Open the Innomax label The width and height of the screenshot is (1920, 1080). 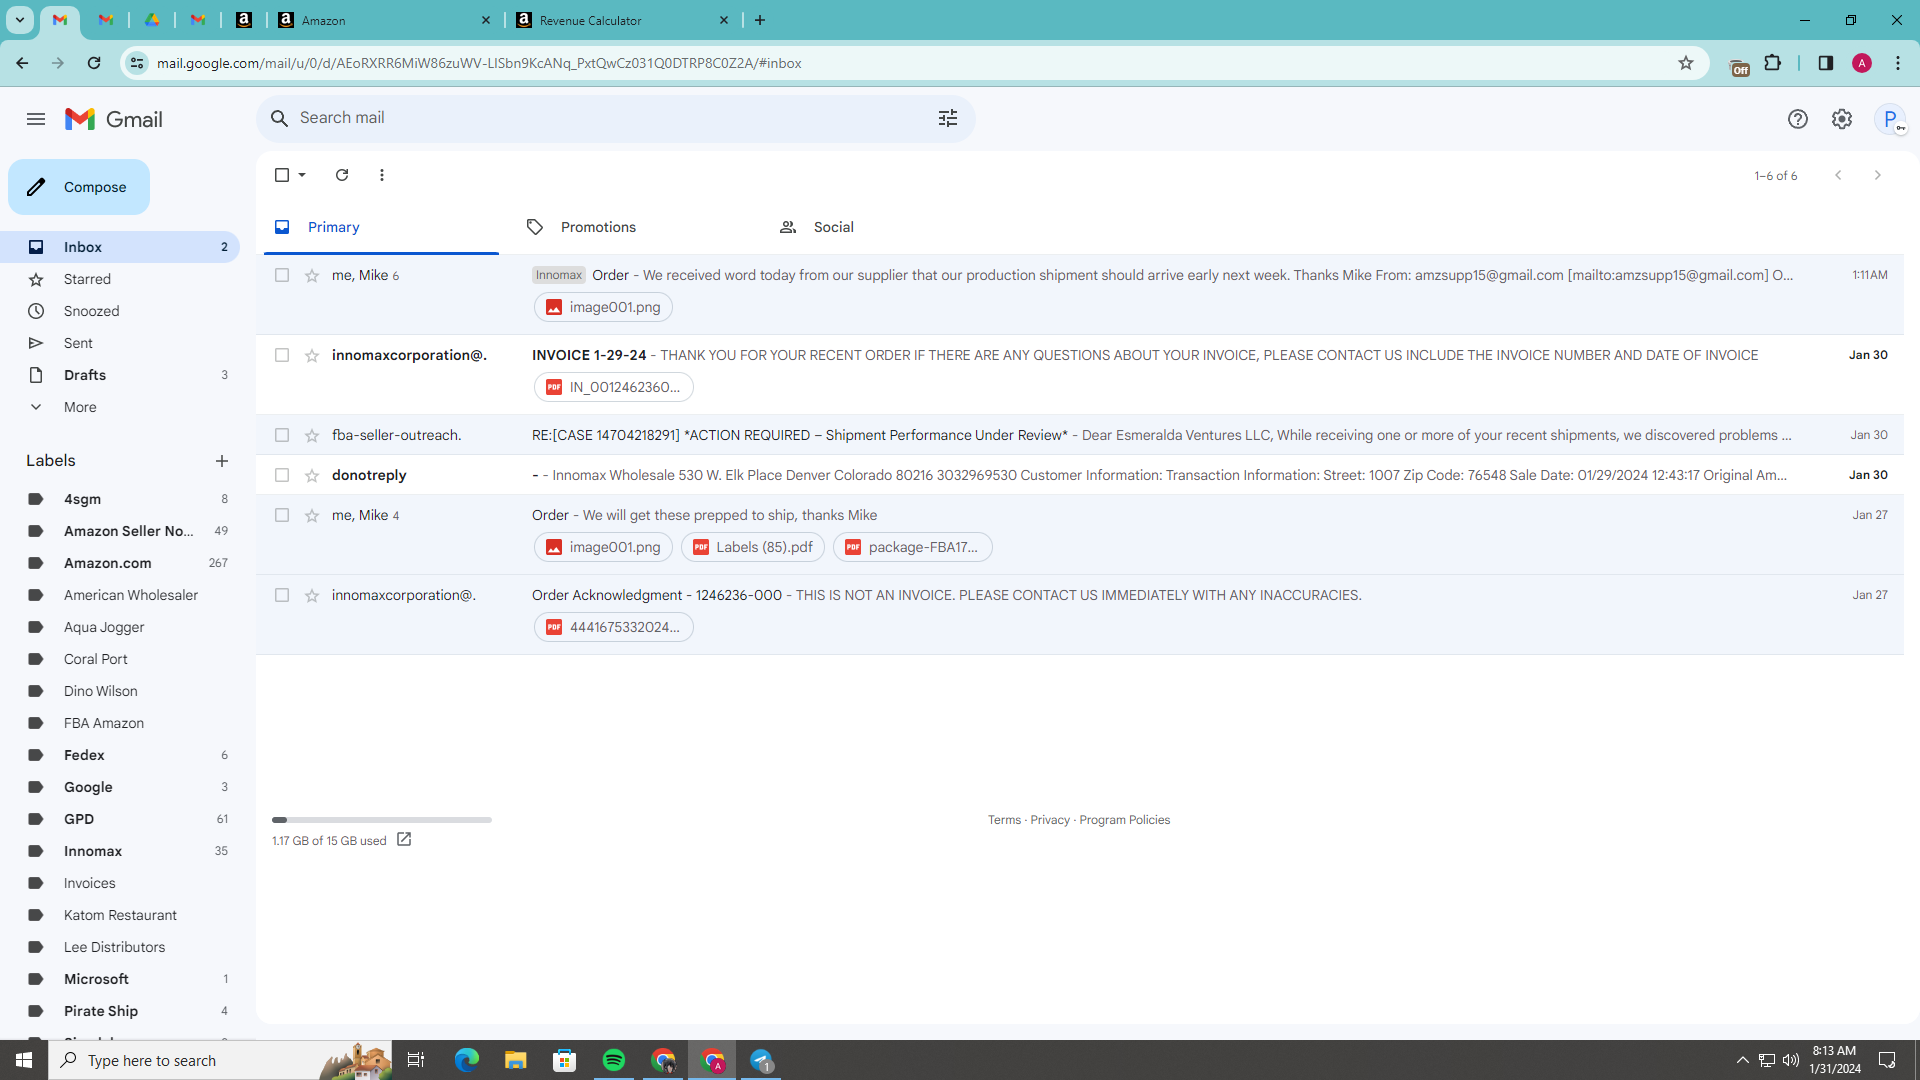pyautogui.click(x=120, y=851)
